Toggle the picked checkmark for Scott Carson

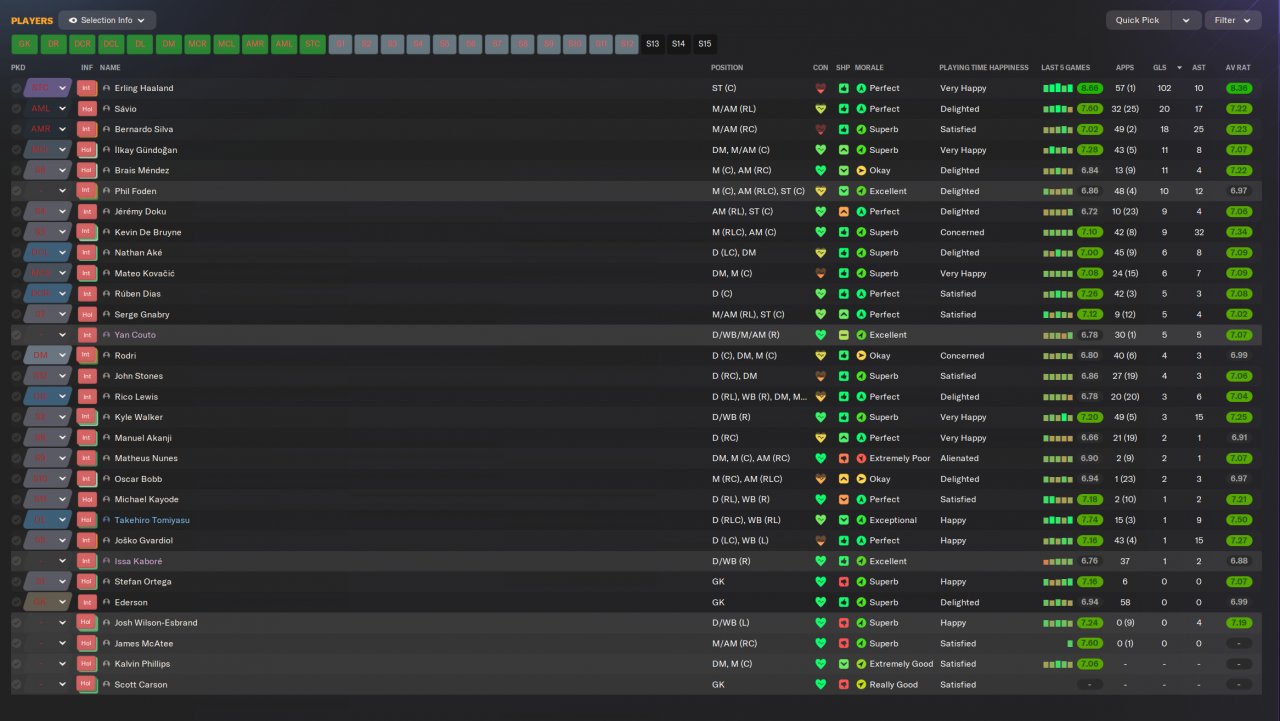(16, 685)
